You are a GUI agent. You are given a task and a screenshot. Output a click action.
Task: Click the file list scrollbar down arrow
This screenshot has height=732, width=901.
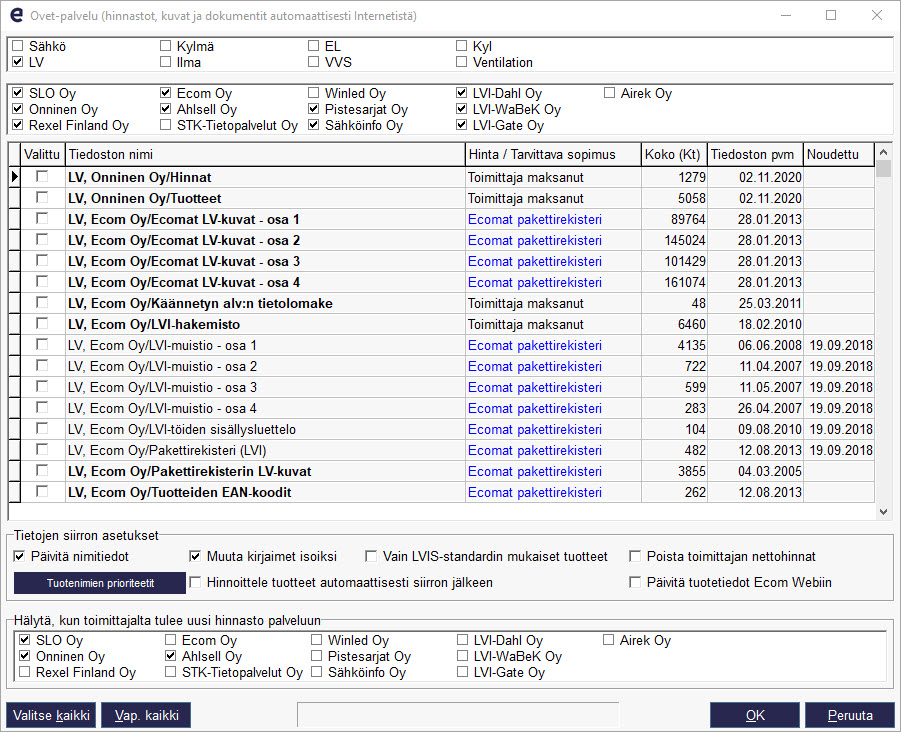point(883,512)
